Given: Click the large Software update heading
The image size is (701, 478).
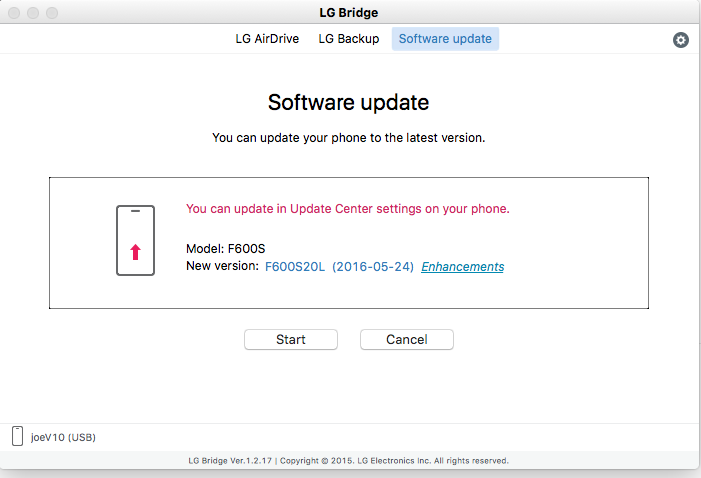Looking at the screenshot, I should (x=349, y=102).
